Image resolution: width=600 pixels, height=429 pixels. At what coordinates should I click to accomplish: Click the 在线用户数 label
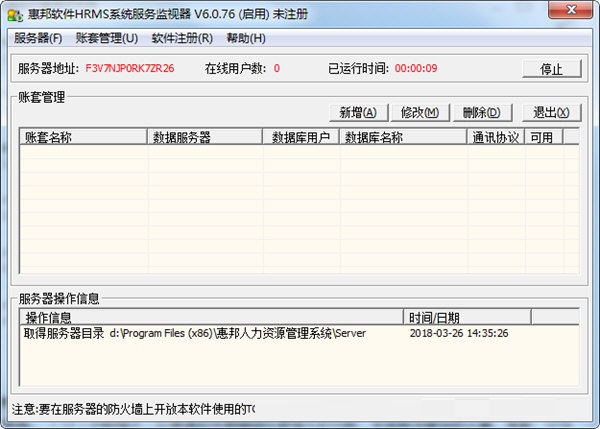(x=235, y=69)
